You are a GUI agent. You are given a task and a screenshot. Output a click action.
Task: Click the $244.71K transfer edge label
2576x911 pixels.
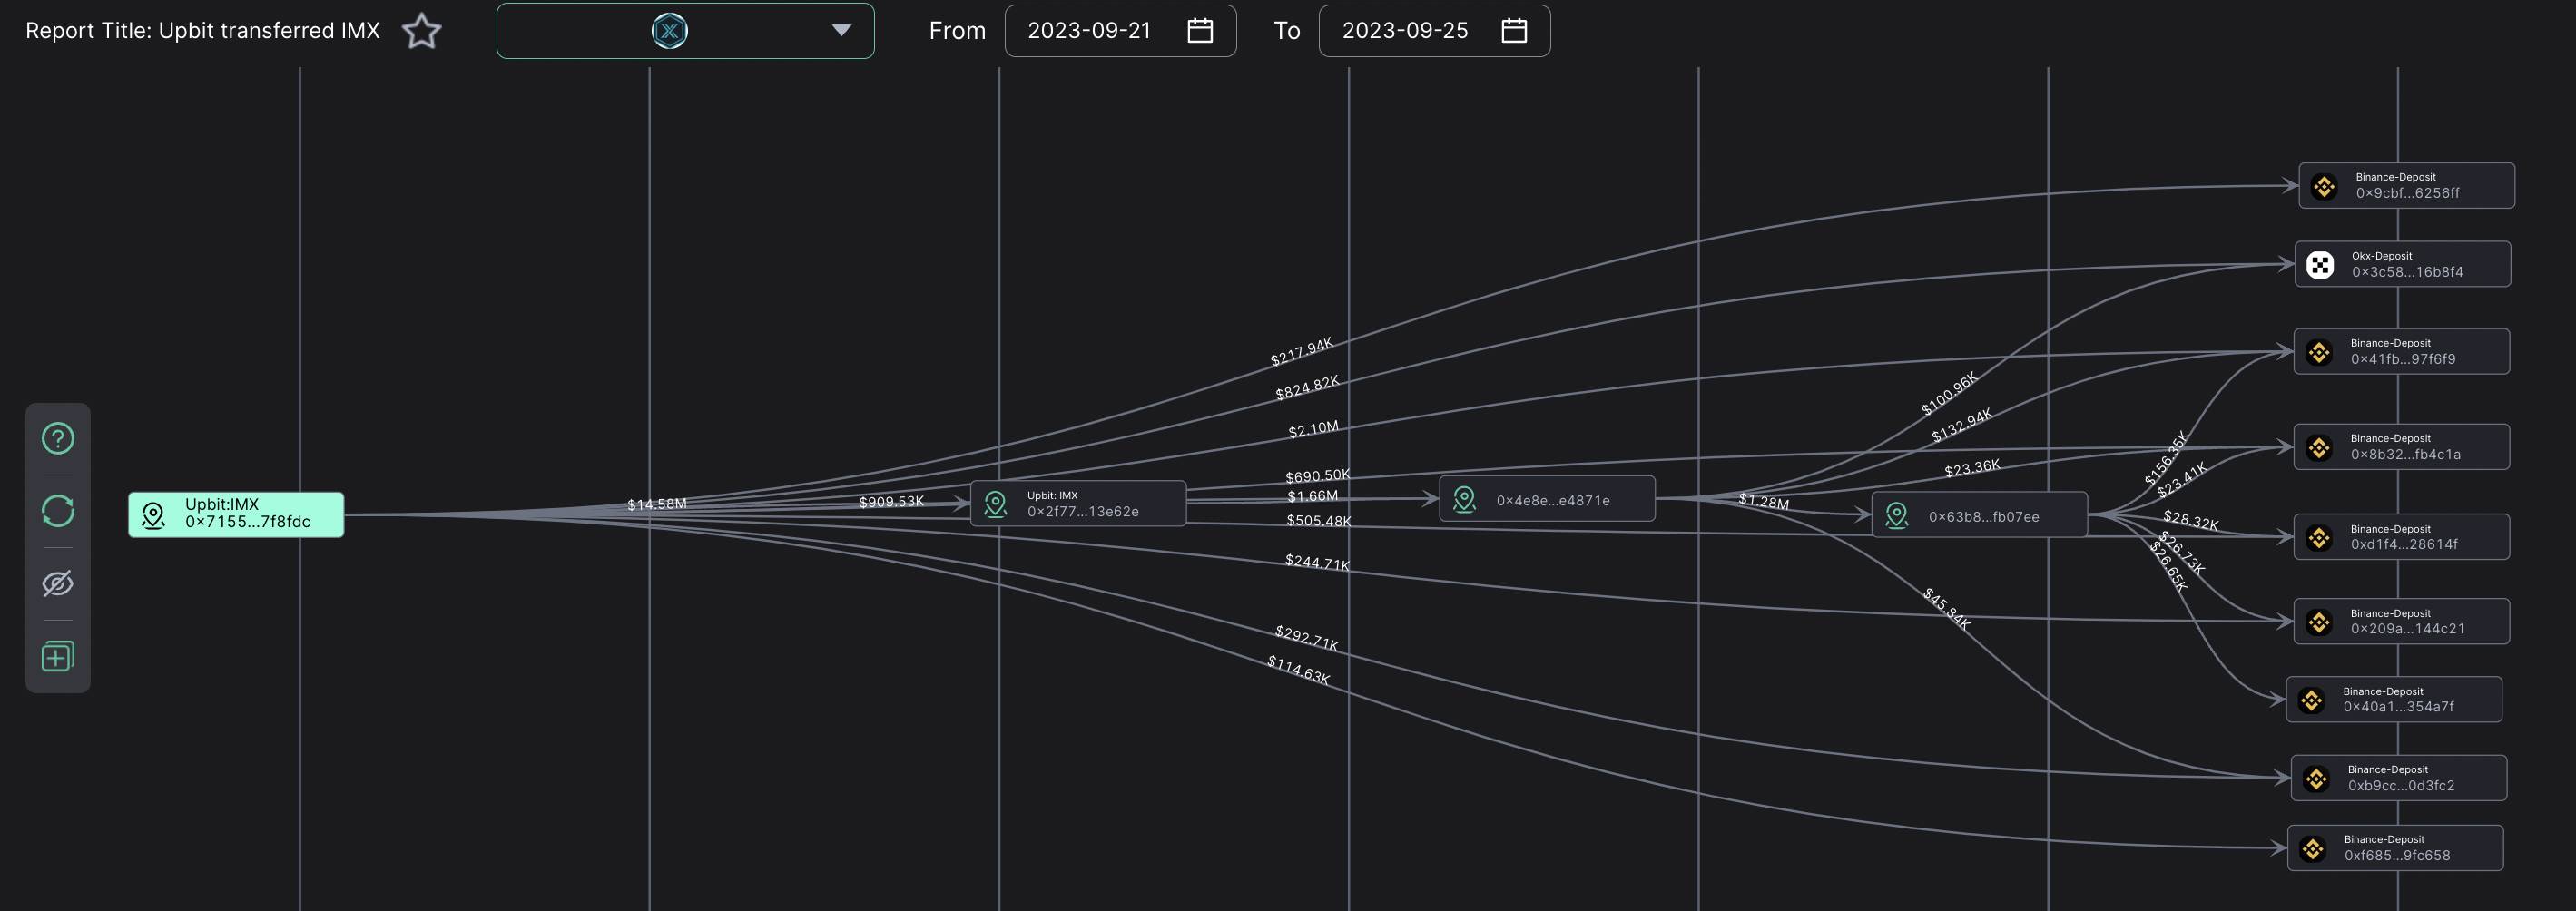(x=1317, y=562)
